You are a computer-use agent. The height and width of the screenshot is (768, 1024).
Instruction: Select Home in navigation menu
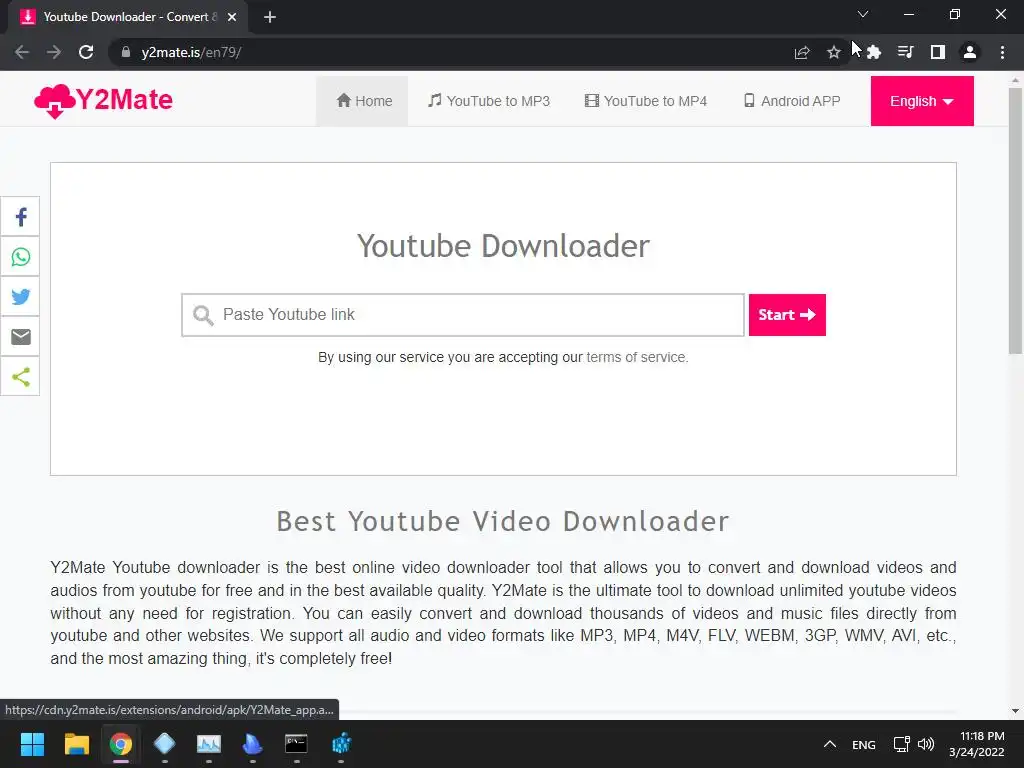[x=362, y=101]
